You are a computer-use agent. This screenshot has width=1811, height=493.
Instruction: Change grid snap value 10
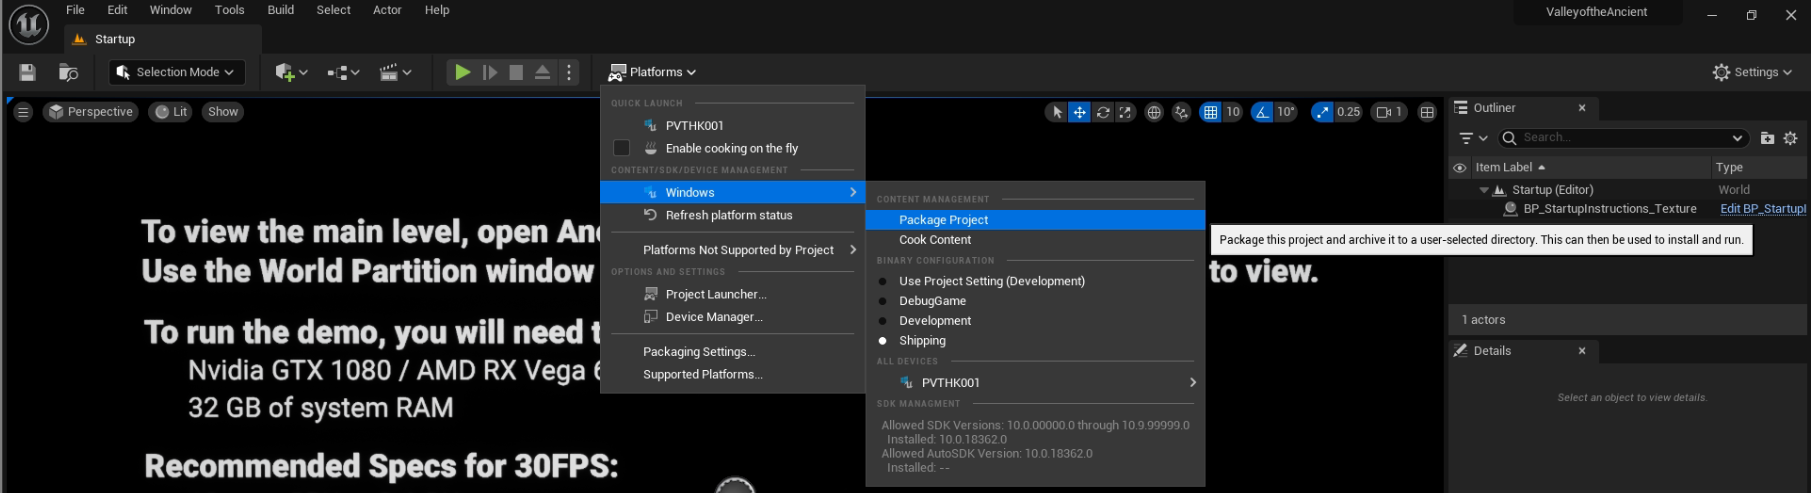pyautogui.click(x=1233, y=112)
